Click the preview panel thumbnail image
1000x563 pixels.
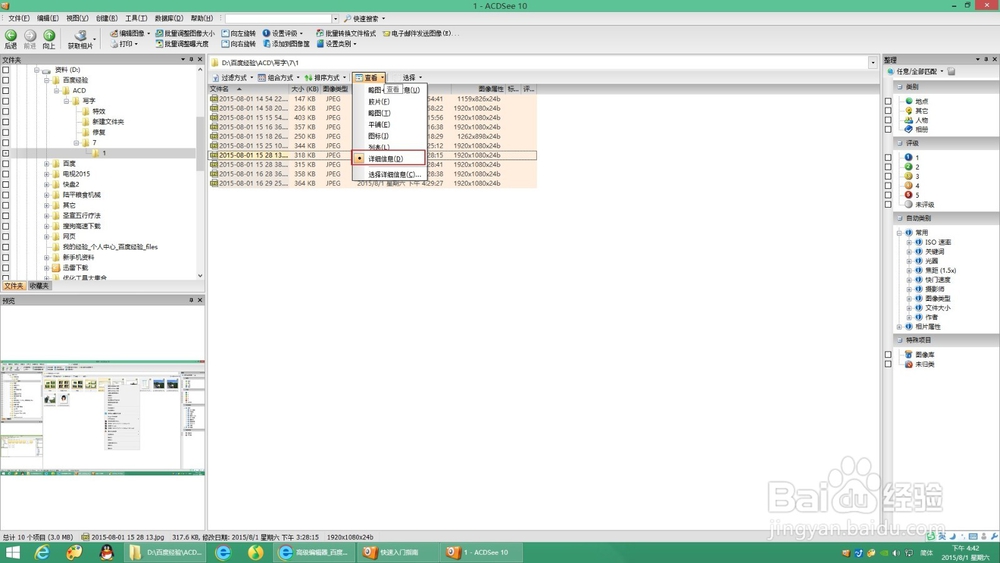103,418
